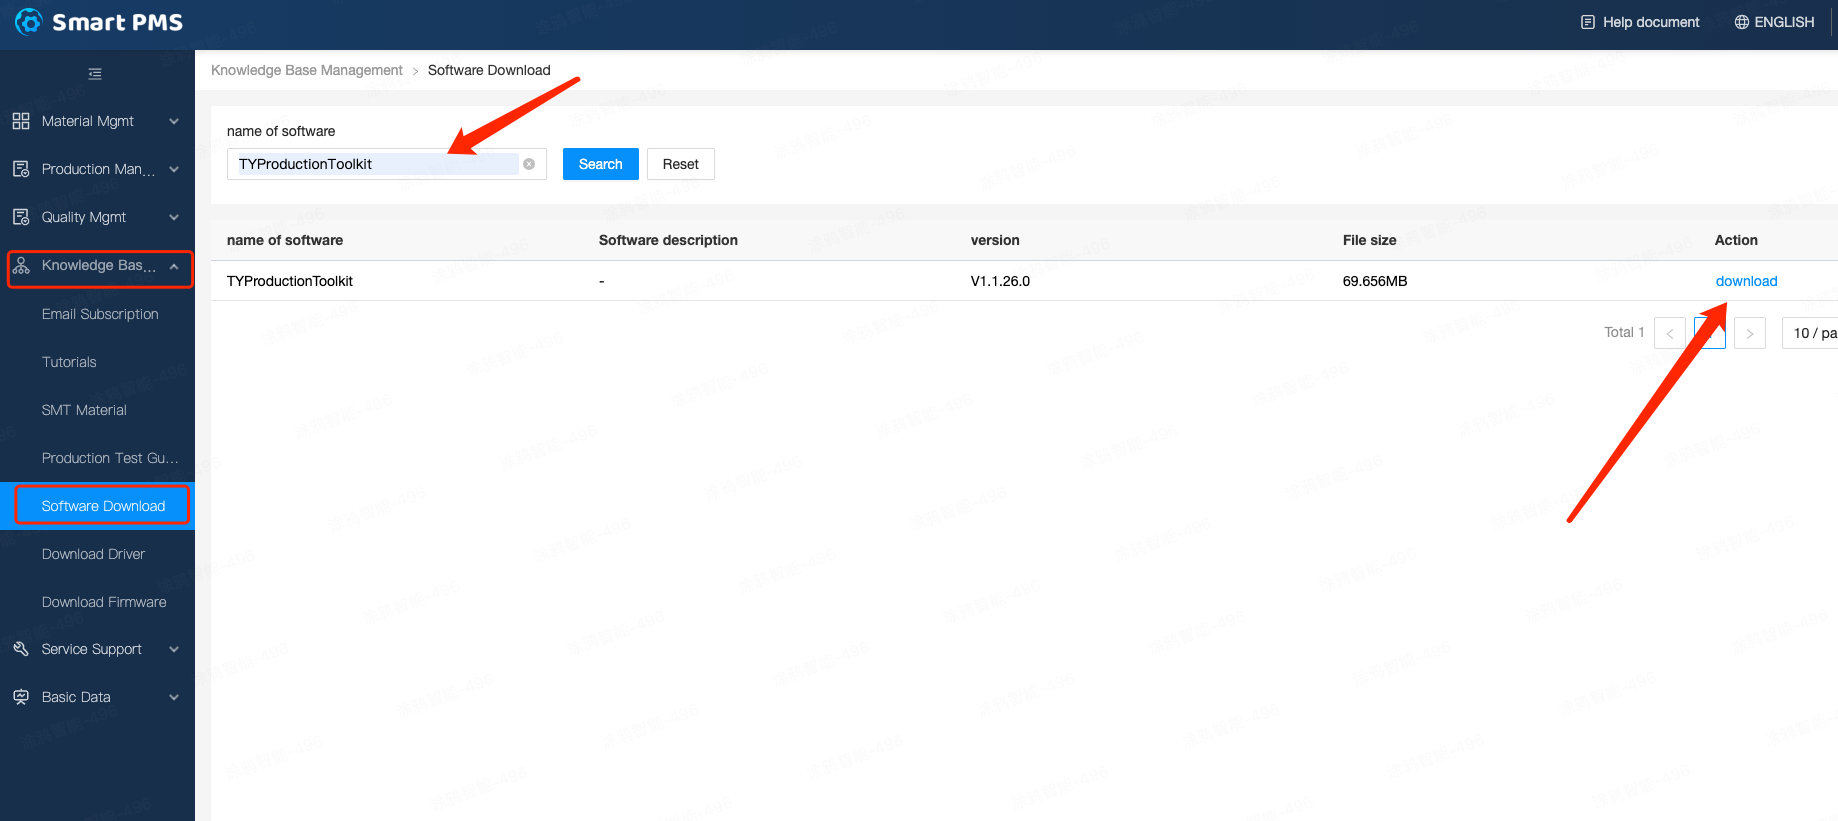Click the Material Mgmt grid icon
1838x821 pixels.
coord(21,121)
